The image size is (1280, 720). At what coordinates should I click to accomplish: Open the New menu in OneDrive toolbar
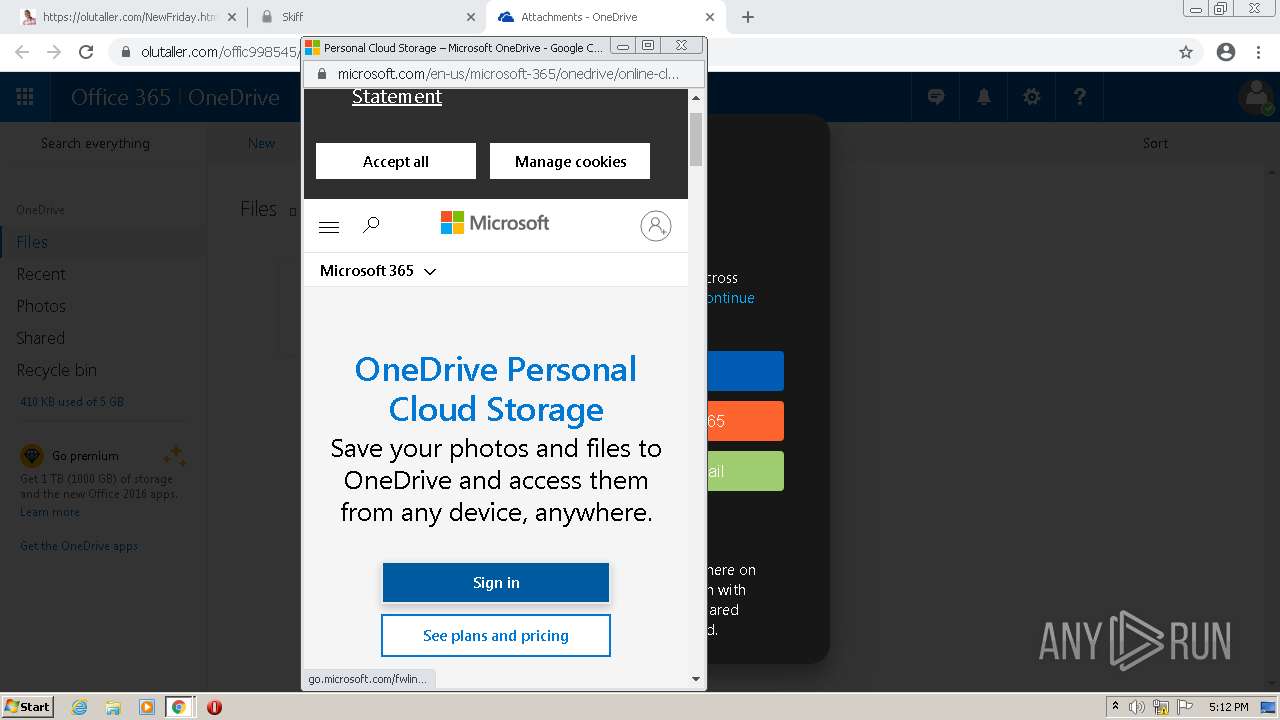261,143
